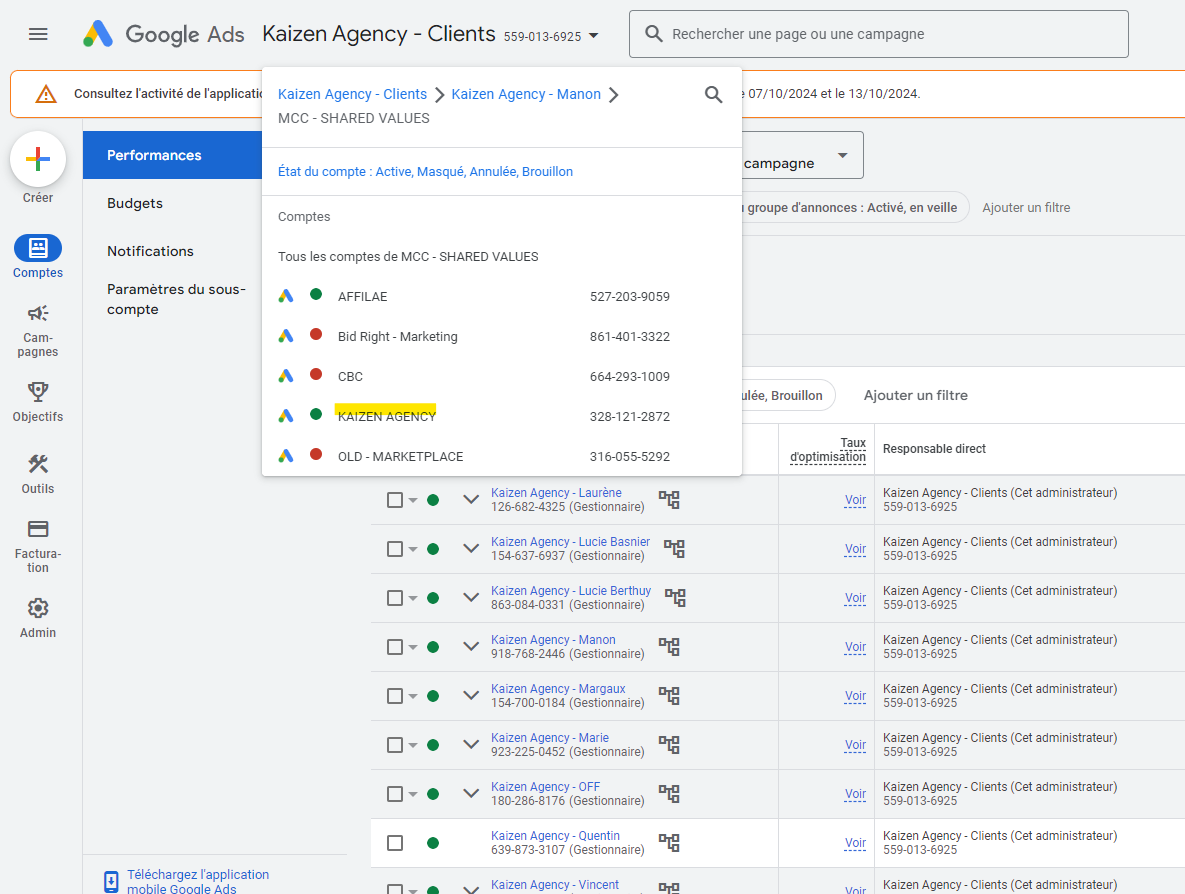Screen dimensions: 1185x894
Task: Open Paramètres du sous-compte
Action: pyautogui.click(x=176, y=299)
